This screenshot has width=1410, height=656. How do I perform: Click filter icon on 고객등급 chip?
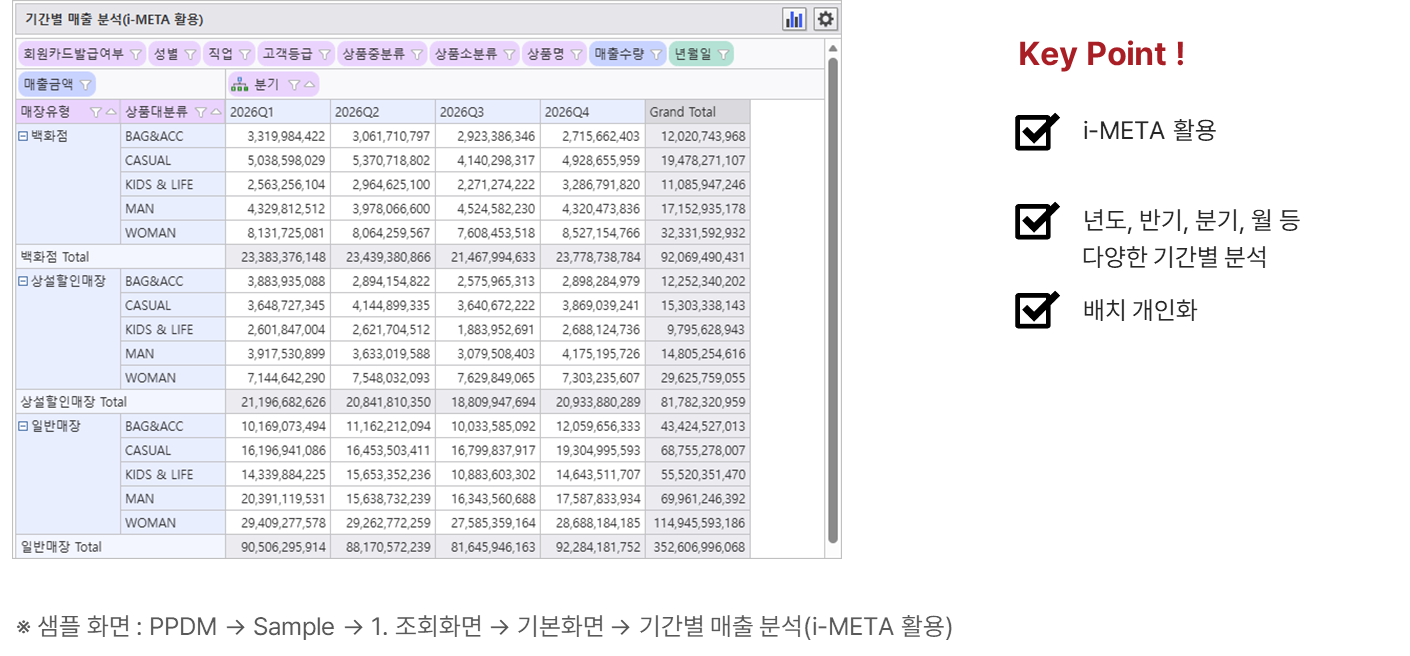coord(324,54)
